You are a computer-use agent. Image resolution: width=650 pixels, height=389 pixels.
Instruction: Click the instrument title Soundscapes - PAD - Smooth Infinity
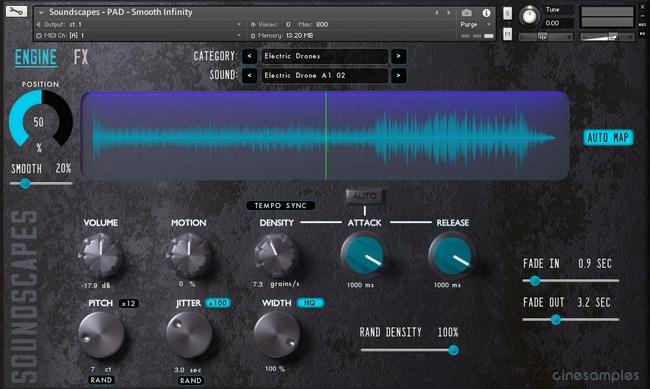pyautogui.click(x=121, y=12)
